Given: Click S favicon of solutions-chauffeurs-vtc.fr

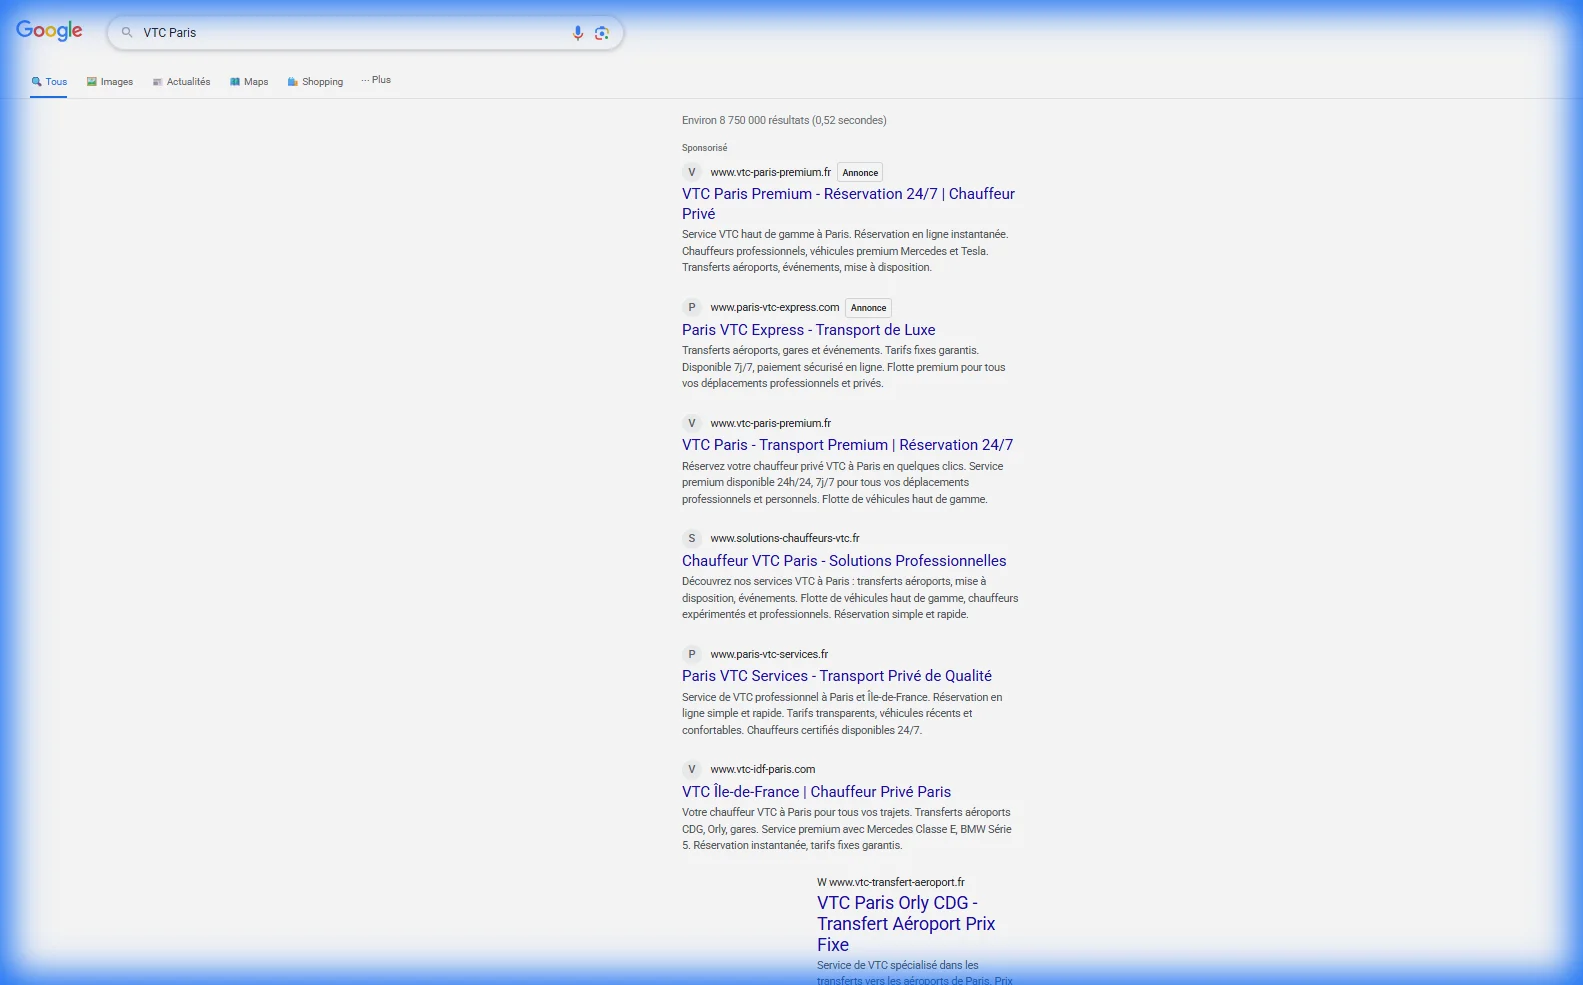Looking at the screenshot, I should tap(691, 538).
